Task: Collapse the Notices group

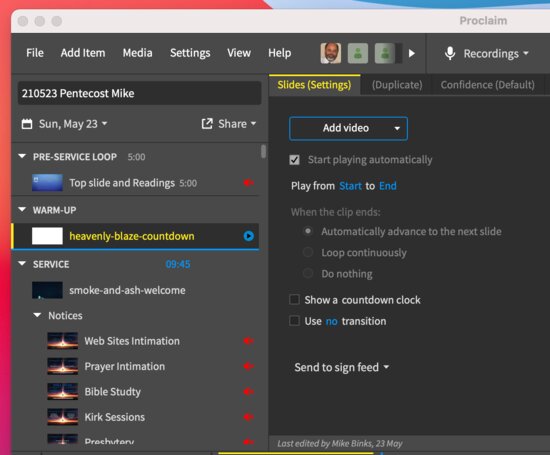Action: [x=37, y=315]
